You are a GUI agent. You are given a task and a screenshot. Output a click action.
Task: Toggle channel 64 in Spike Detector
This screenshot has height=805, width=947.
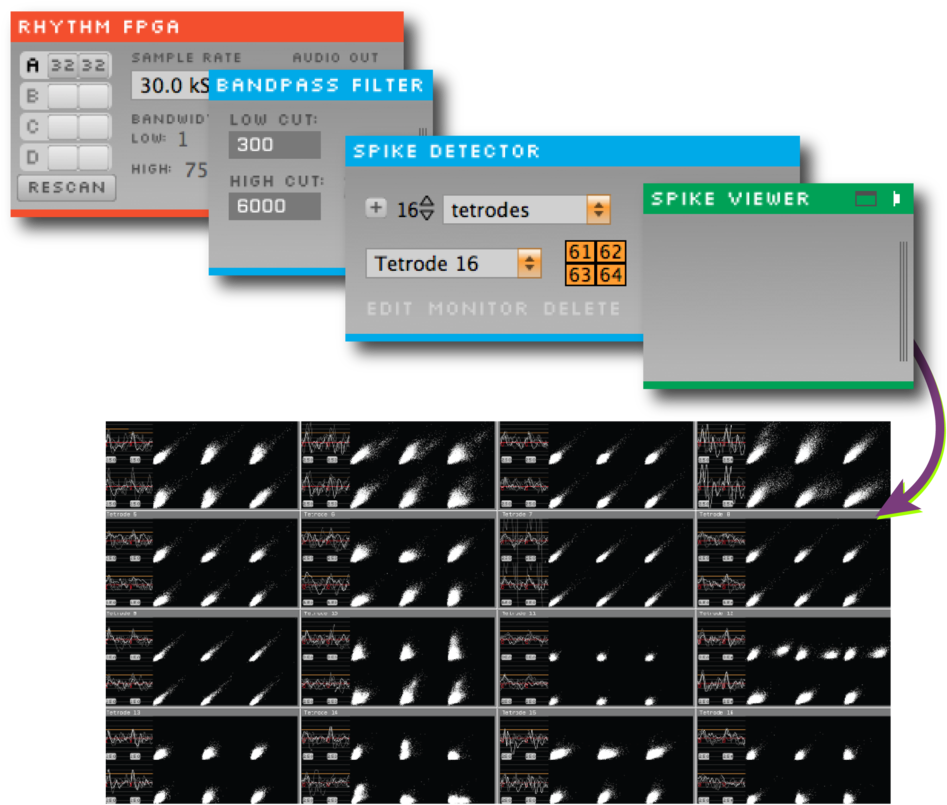pos(611,274)
